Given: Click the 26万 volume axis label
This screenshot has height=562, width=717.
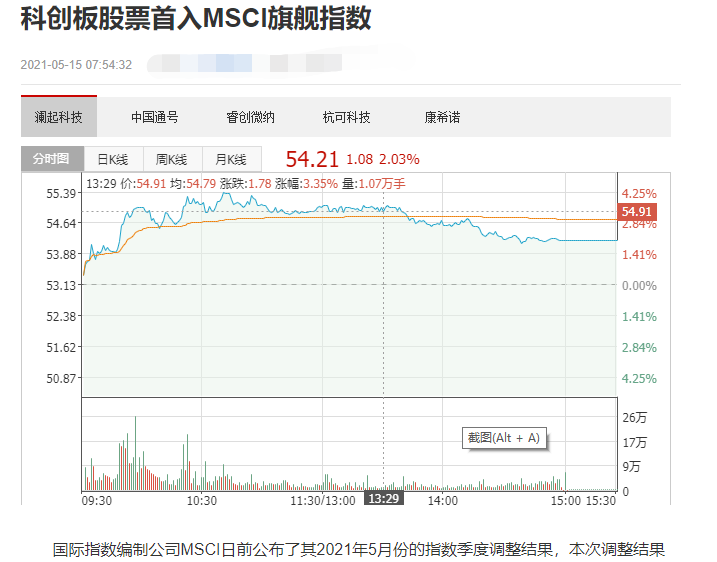Looking at the screenshot, I should click(635, 417).
